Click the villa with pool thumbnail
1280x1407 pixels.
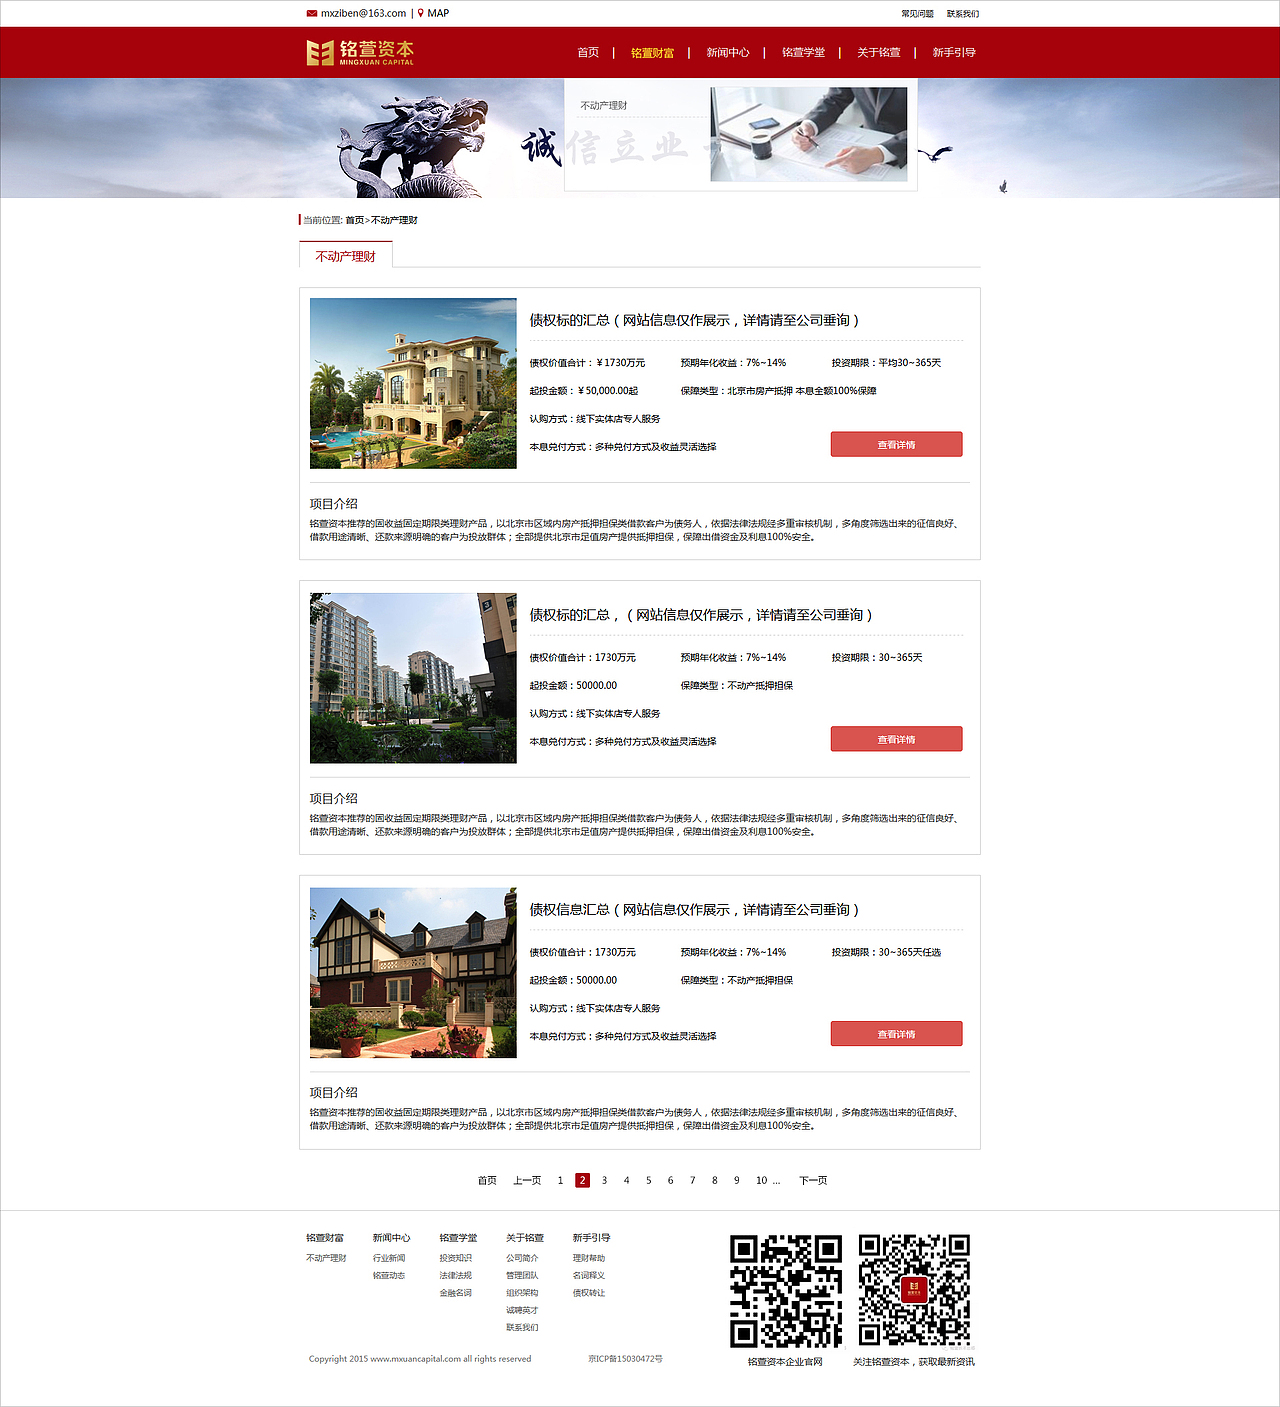coord(413,383)
